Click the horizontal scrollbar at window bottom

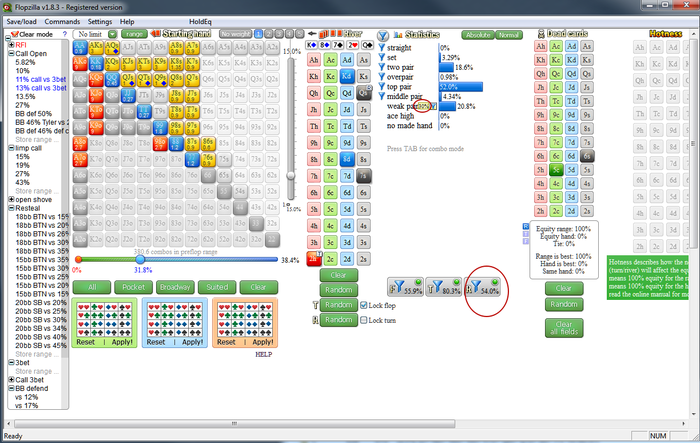234,423
